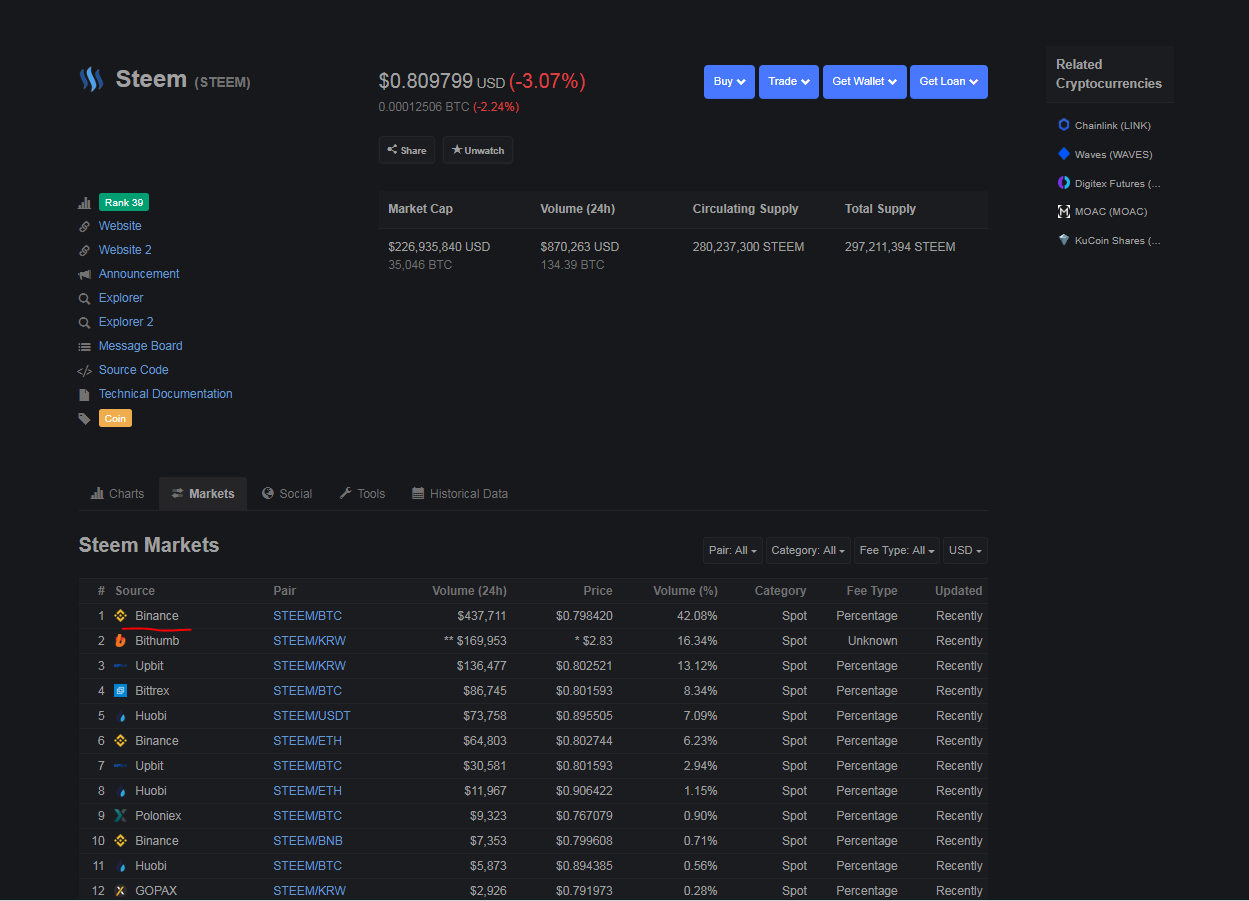This screenshot has width=1249, height=901.
Task: Click the list icon beside Message Board
Action: (x=85, y=346)
